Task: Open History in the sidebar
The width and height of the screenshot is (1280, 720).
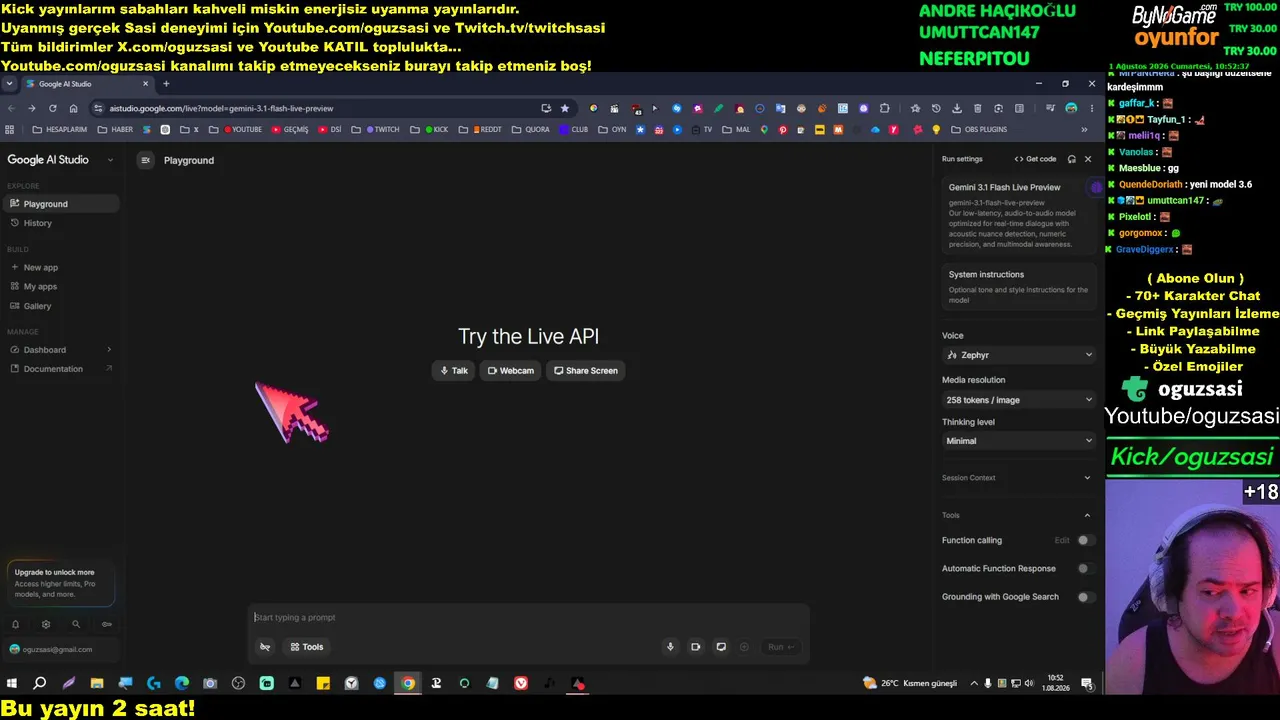Action: (x=60, y=223)
